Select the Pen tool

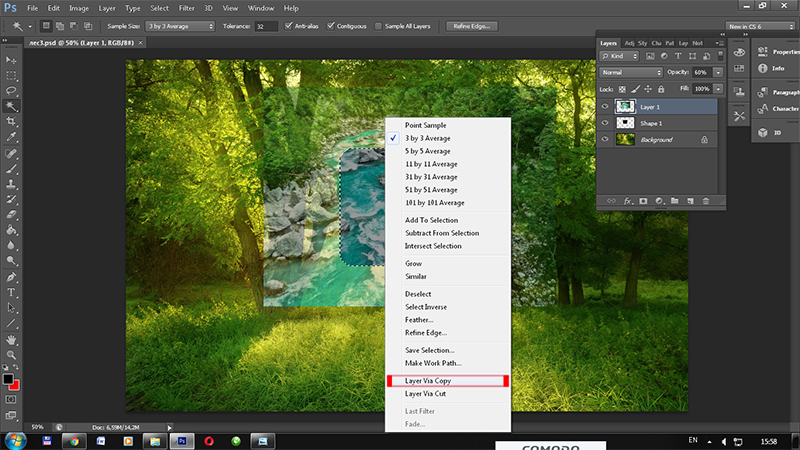11,277
